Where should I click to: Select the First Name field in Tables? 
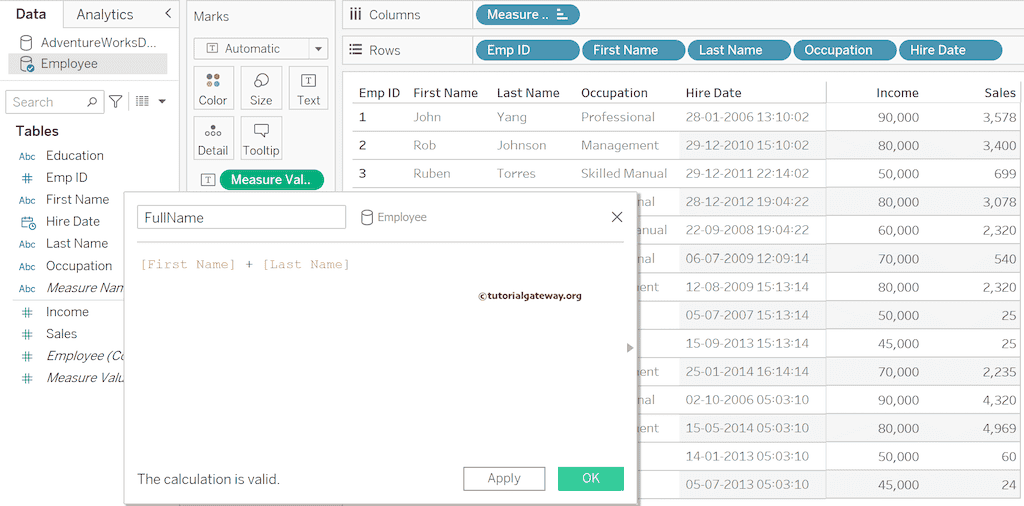pos(77,199)
